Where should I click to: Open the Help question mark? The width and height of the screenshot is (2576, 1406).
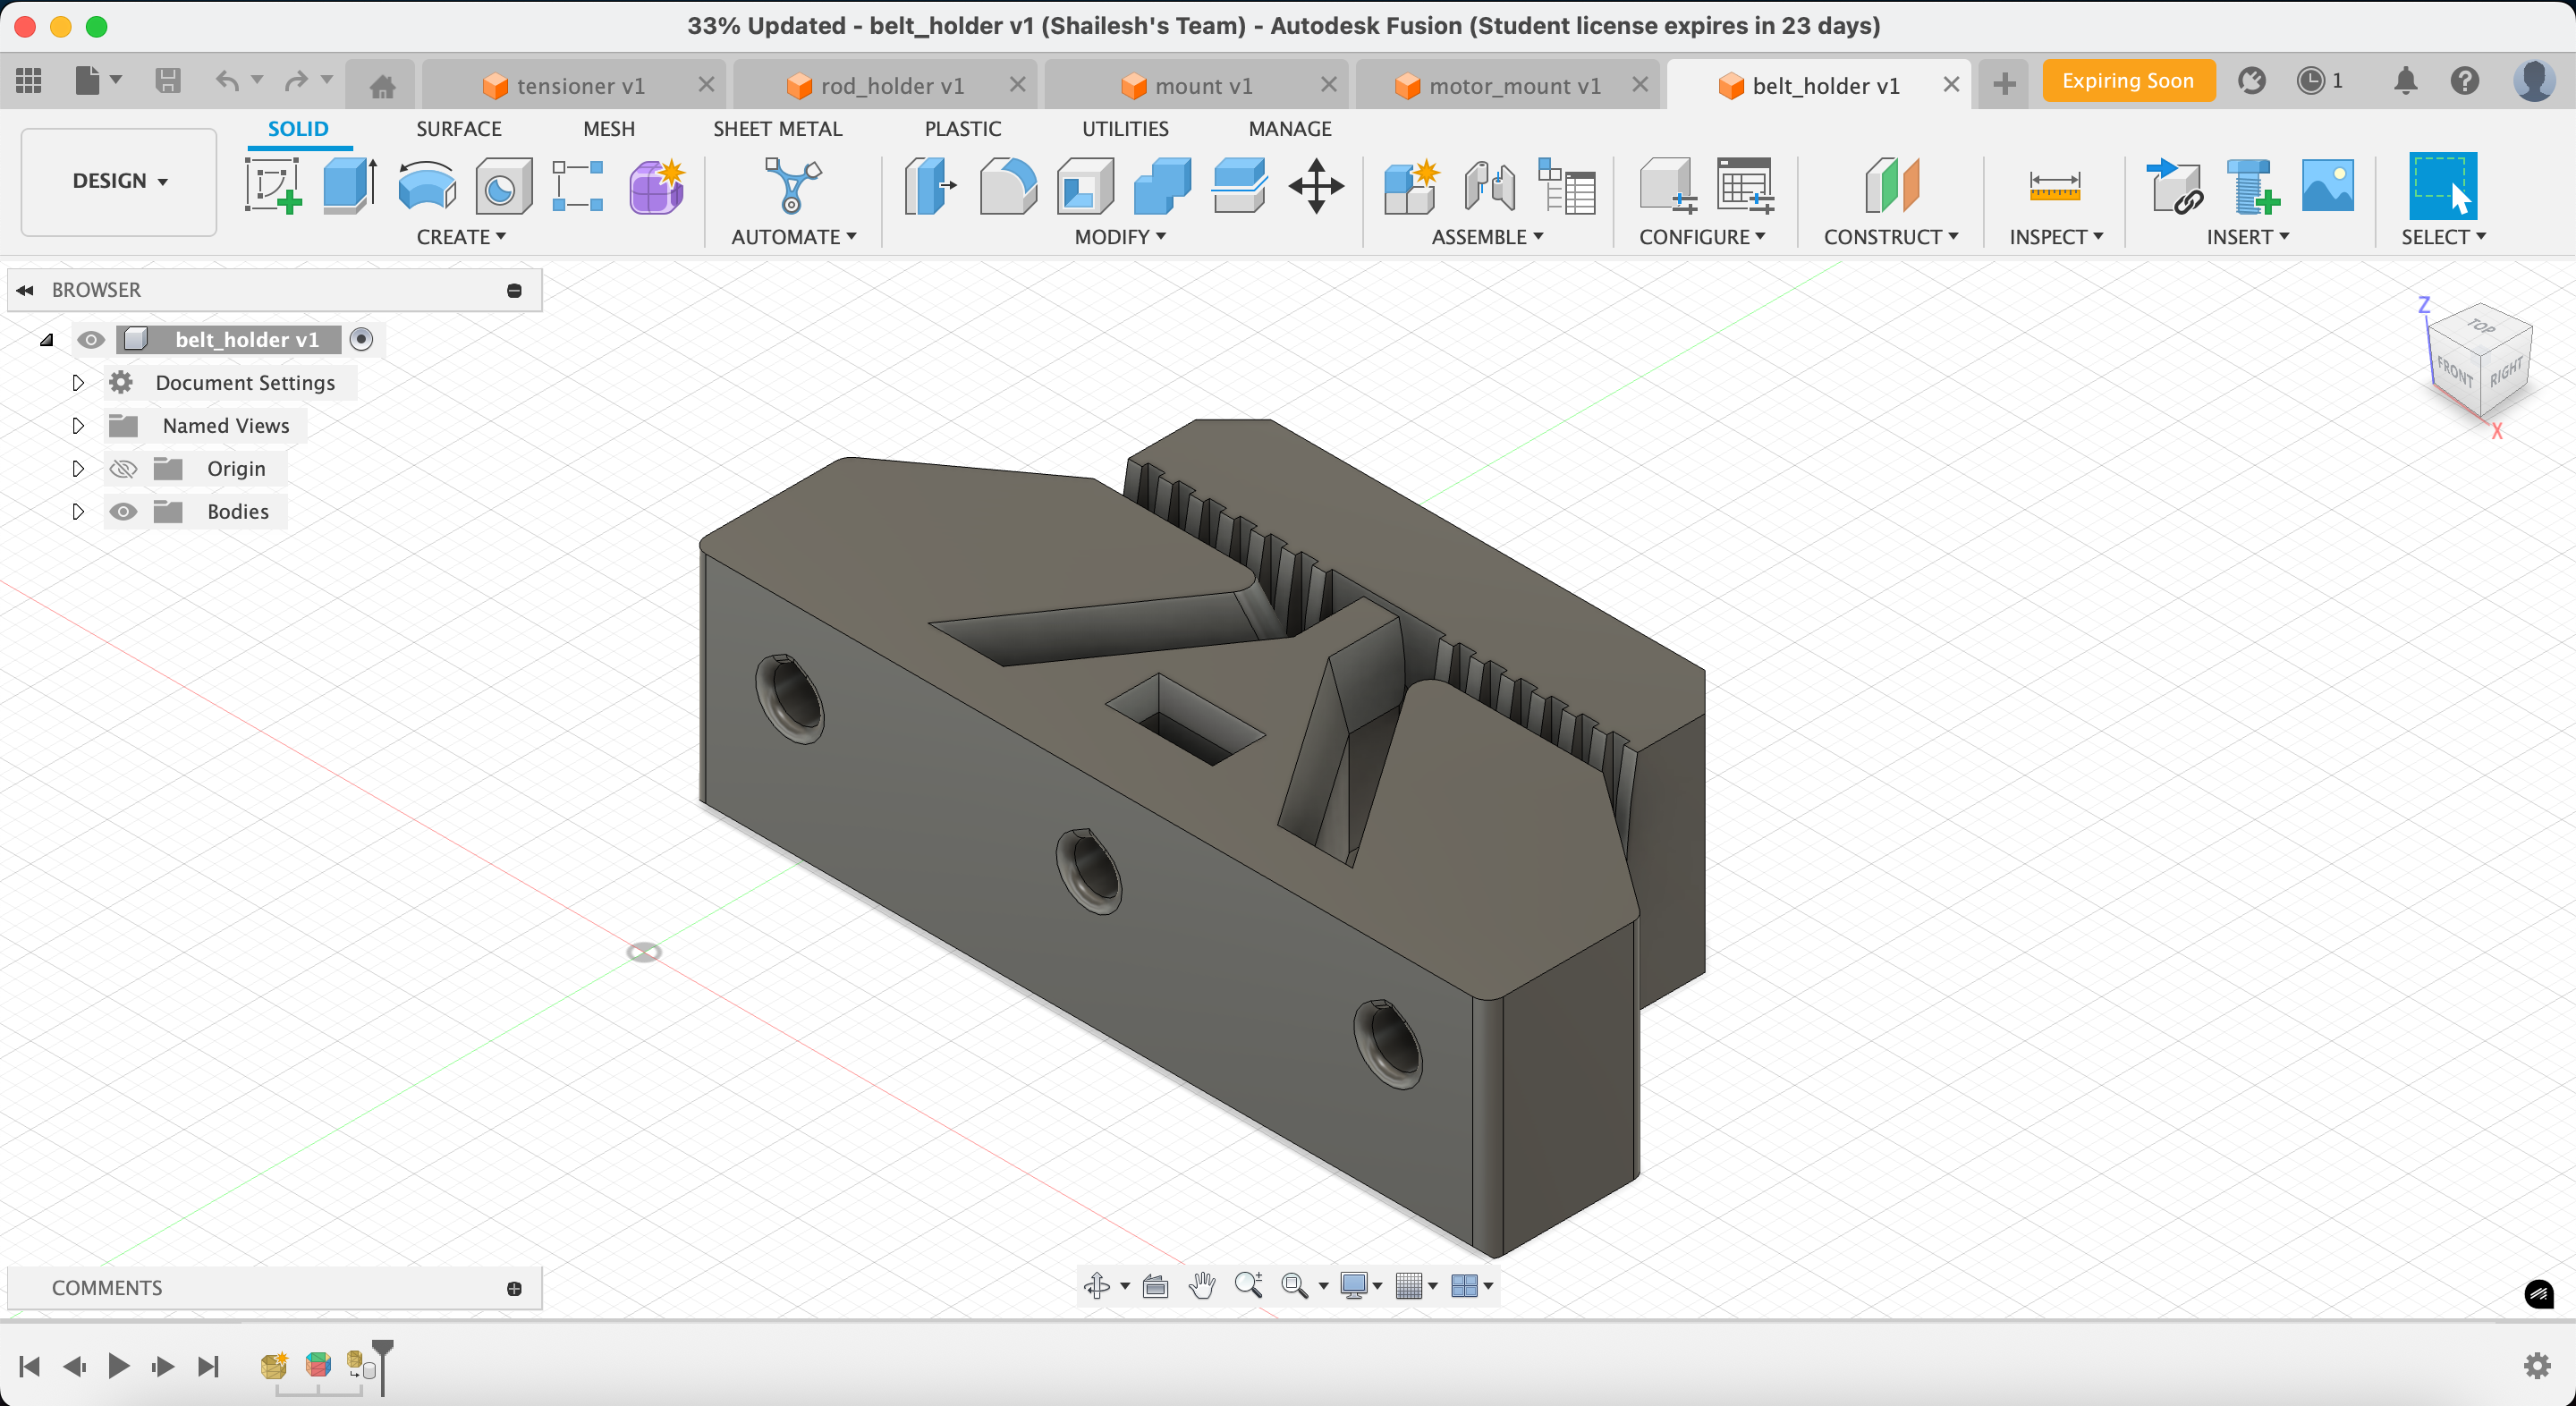tap(2464, 81)
